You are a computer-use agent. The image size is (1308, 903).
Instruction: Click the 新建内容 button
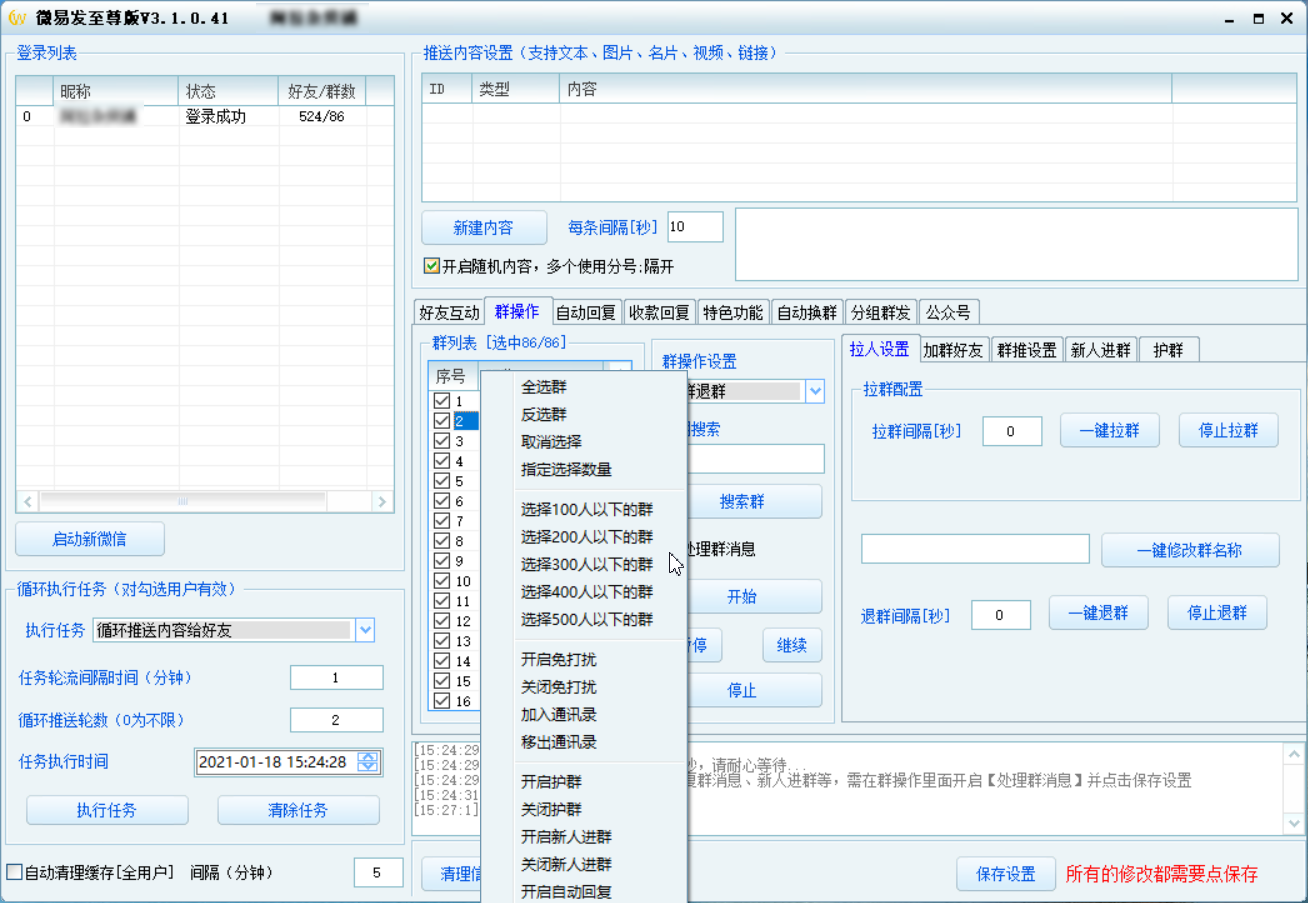[x=484, y=228]
